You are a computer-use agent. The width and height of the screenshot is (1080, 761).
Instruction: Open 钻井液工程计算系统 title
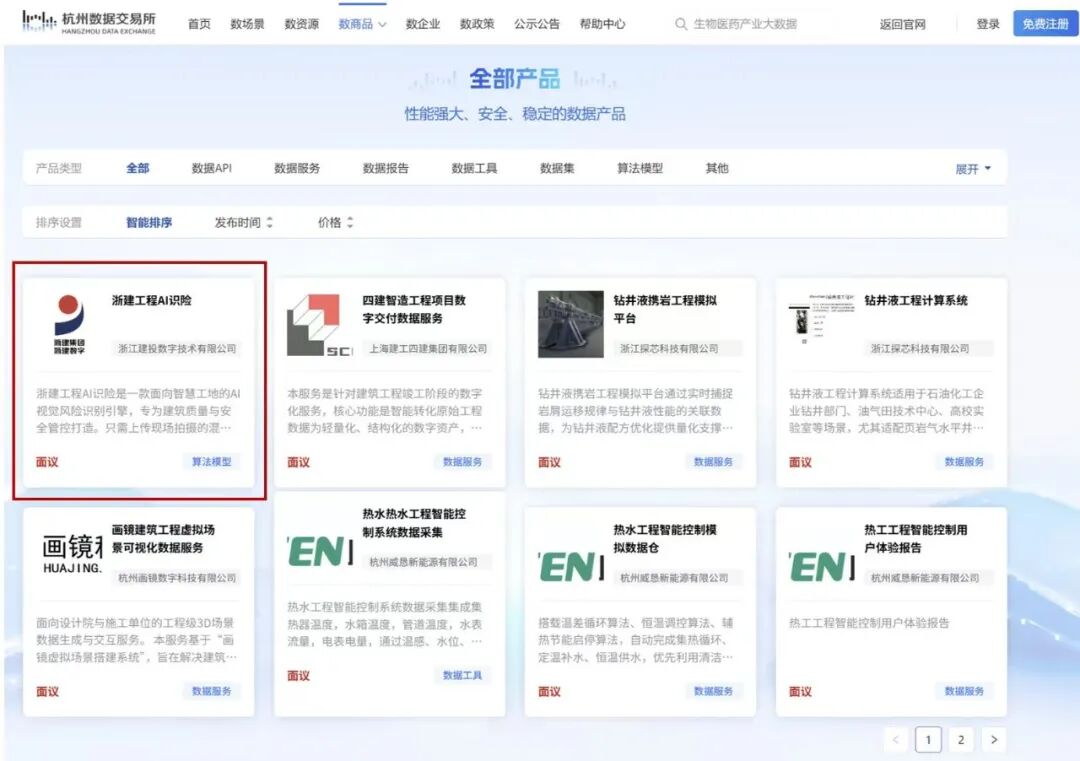(915, 300)
